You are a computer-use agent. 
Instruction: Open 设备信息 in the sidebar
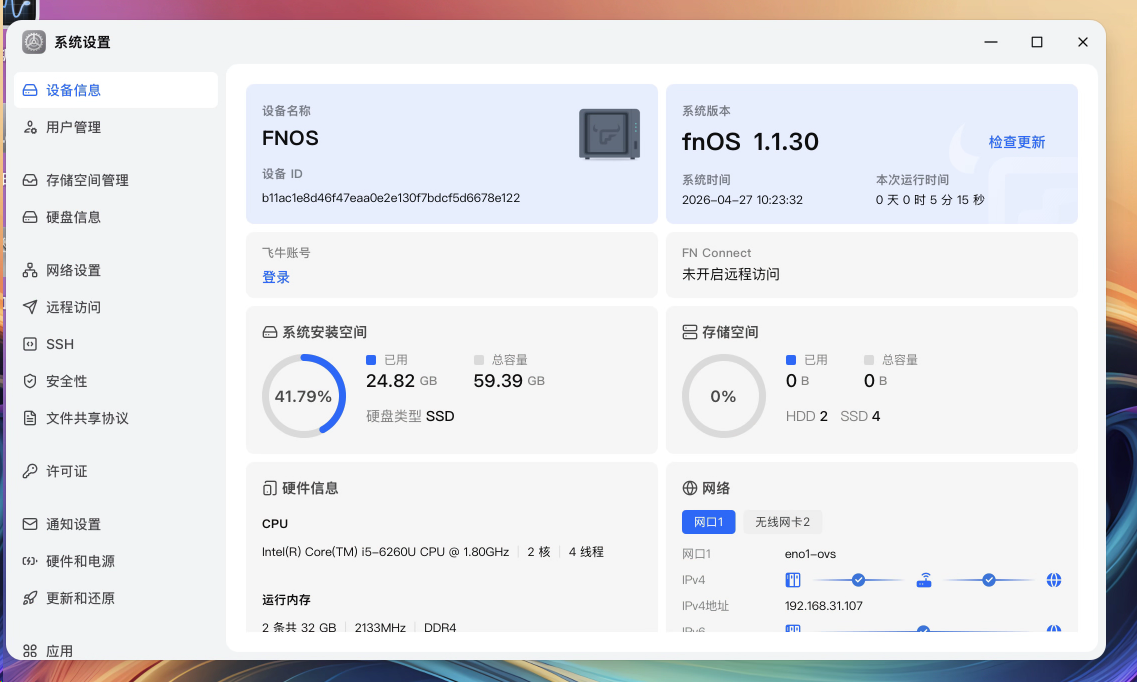click(115, 90)
